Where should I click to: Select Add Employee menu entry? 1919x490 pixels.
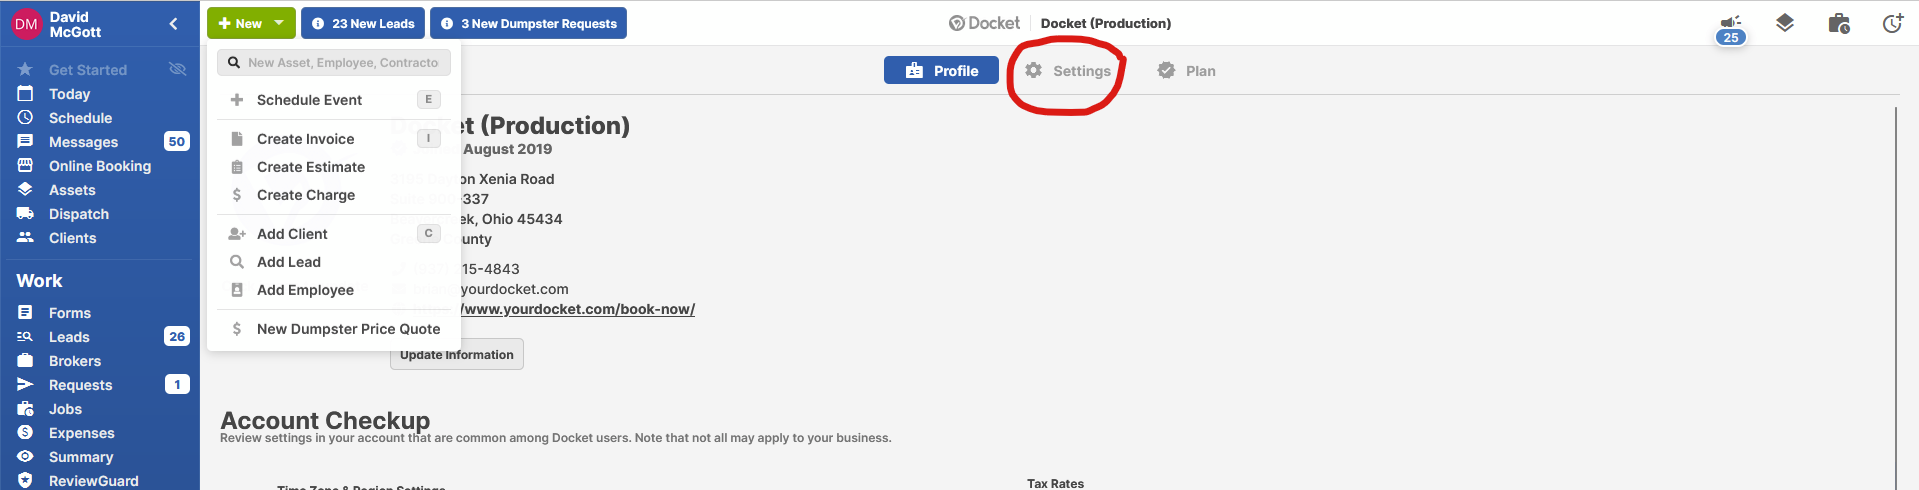[x=334, y=290]
